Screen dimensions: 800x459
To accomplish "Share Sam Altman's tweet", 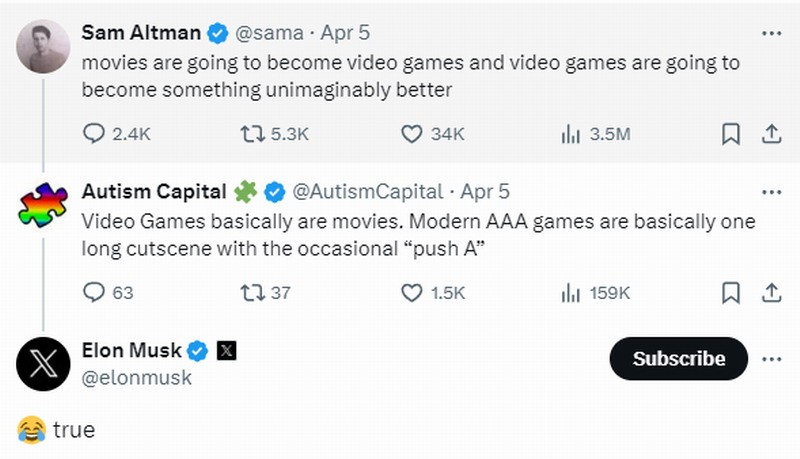I will coord(771,134).
